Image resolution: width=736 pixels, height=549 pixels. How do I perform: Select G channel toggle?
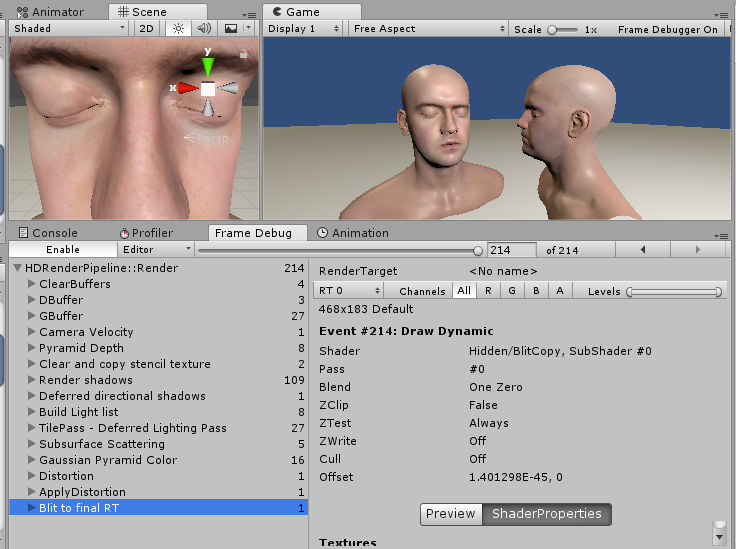click(512, 290)
